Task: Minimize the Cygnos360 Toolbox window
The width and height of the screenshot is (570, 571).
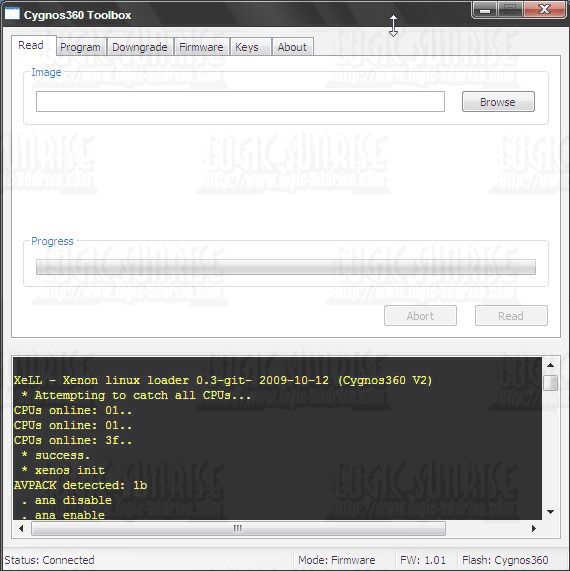Action: [485, 9]
